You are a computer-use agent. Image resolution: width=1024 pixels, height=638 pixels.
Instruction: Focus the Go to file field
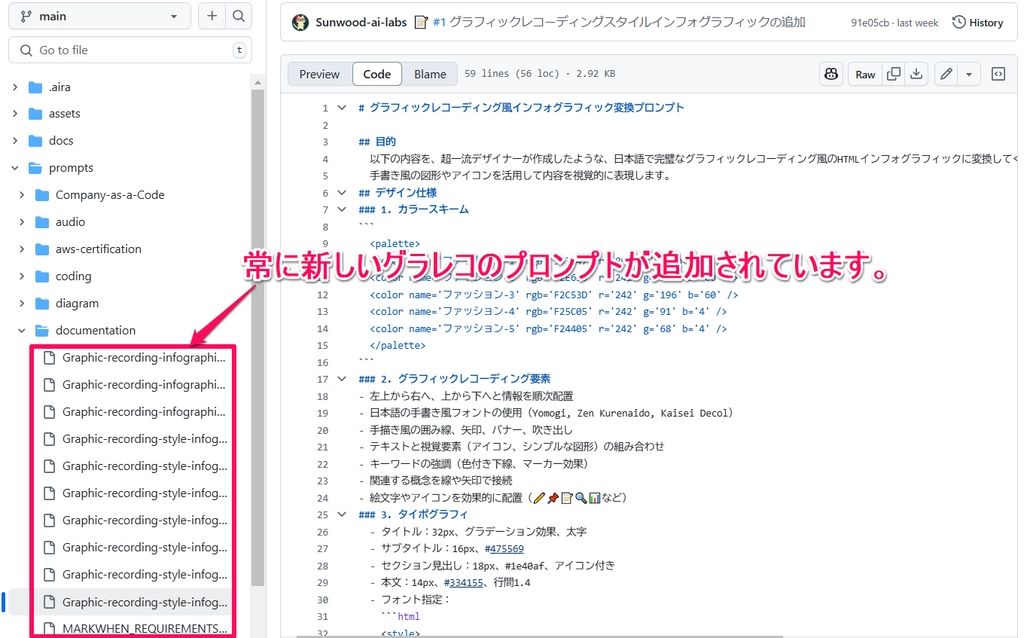click(x=130, y=50)
